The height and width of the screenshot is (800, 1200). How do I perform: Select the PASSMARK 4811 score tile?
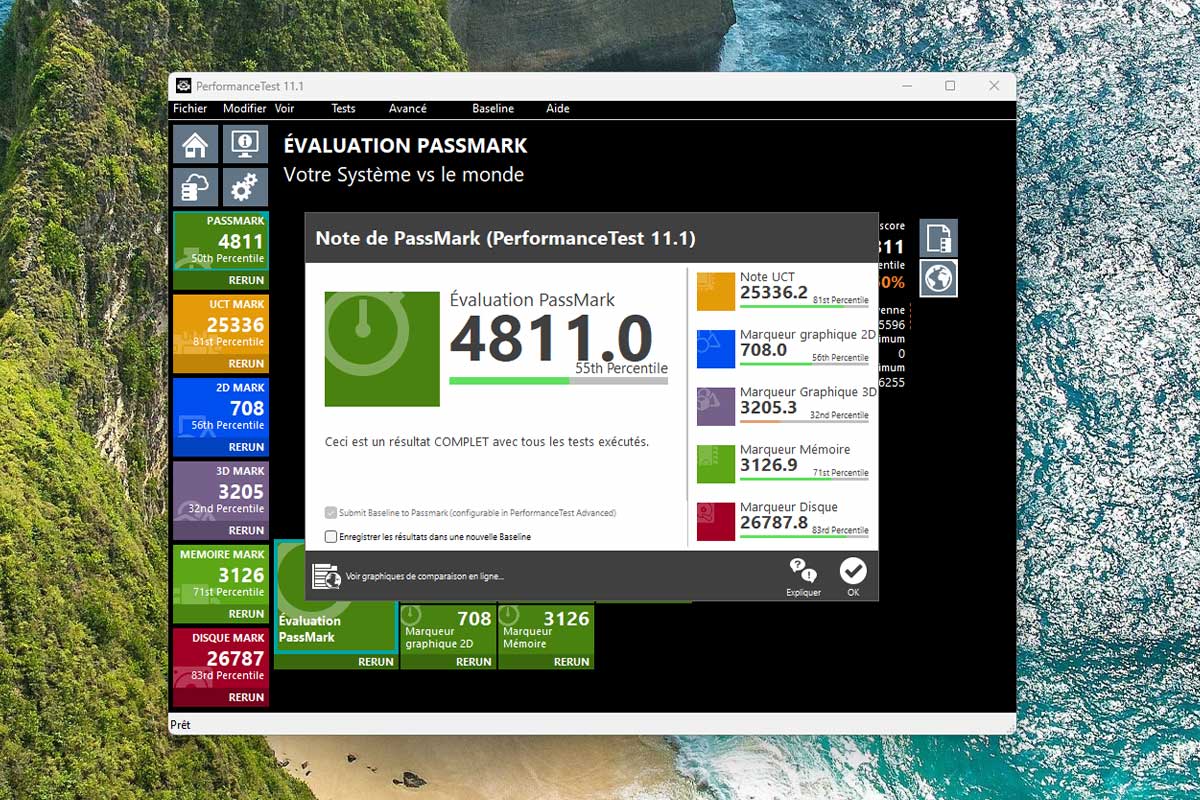click(x=221, y=241)
